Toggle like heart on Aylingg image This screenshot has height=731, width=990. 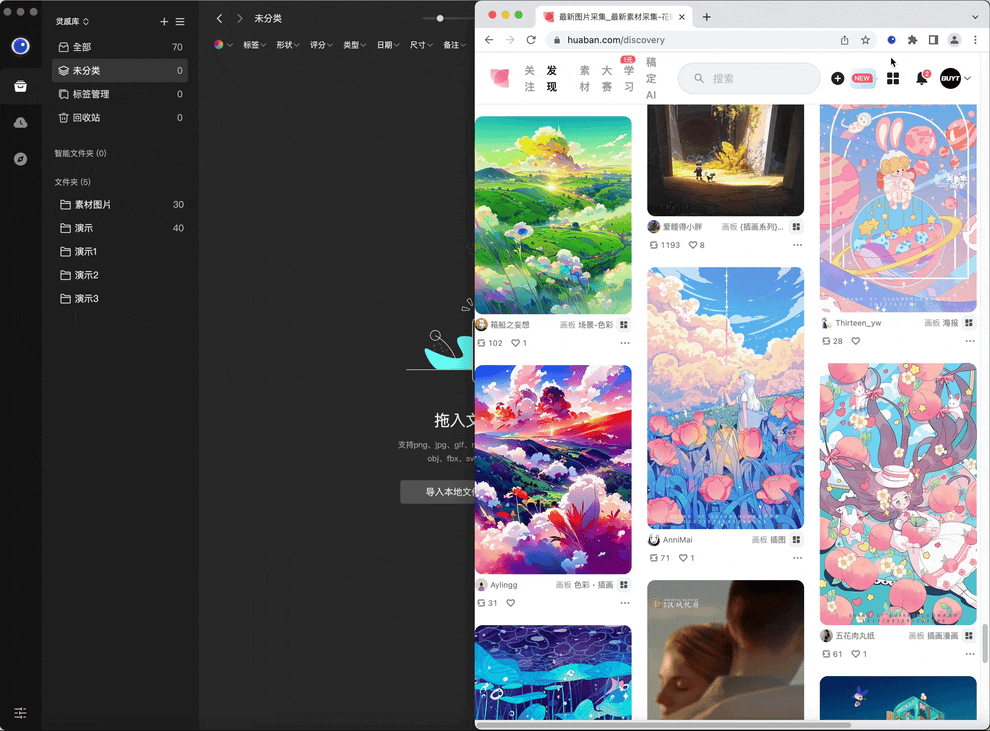511,603
